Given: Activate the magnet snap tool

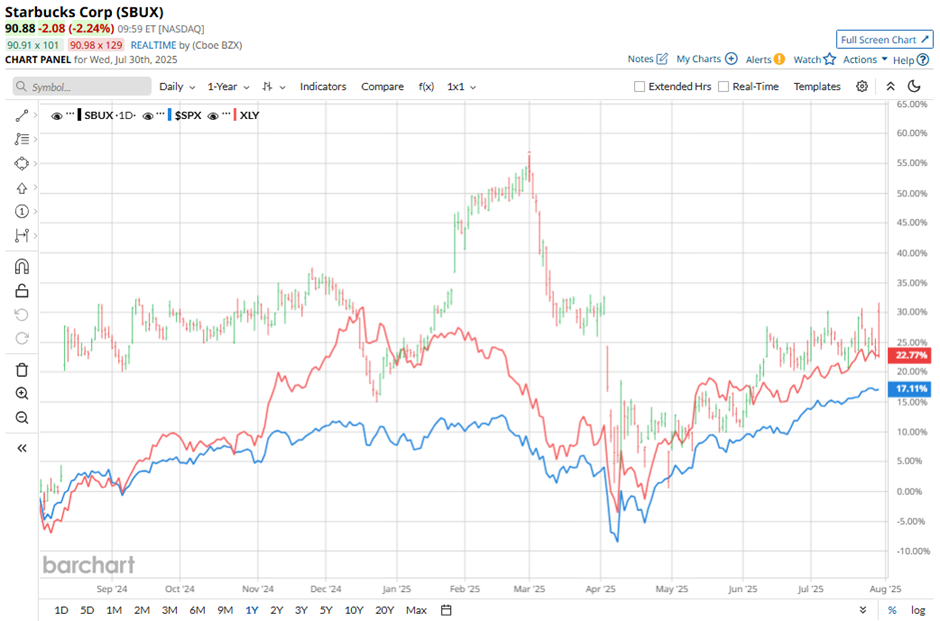Looking at the screenshot, I should pyautogui.click(x=22, y=266).
